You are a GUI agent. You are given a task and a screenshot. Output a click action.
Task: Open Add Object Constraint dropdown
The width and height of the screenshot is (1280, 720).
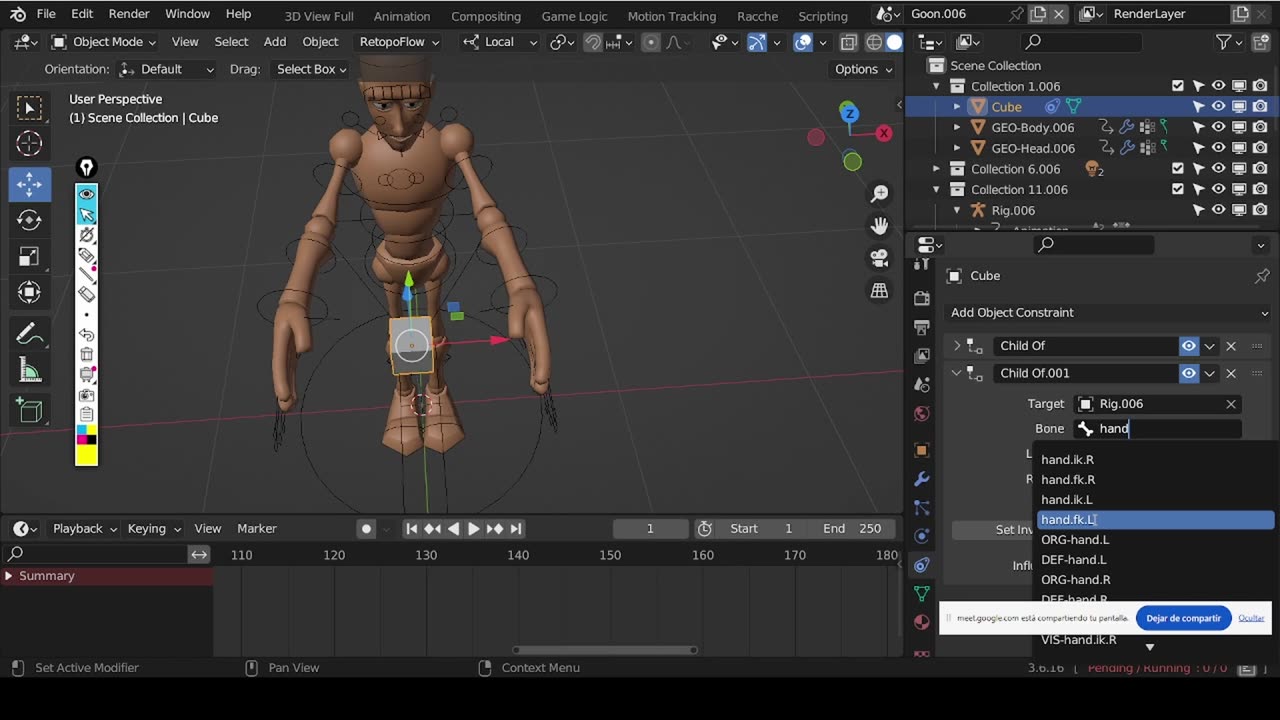(1108, 313)
